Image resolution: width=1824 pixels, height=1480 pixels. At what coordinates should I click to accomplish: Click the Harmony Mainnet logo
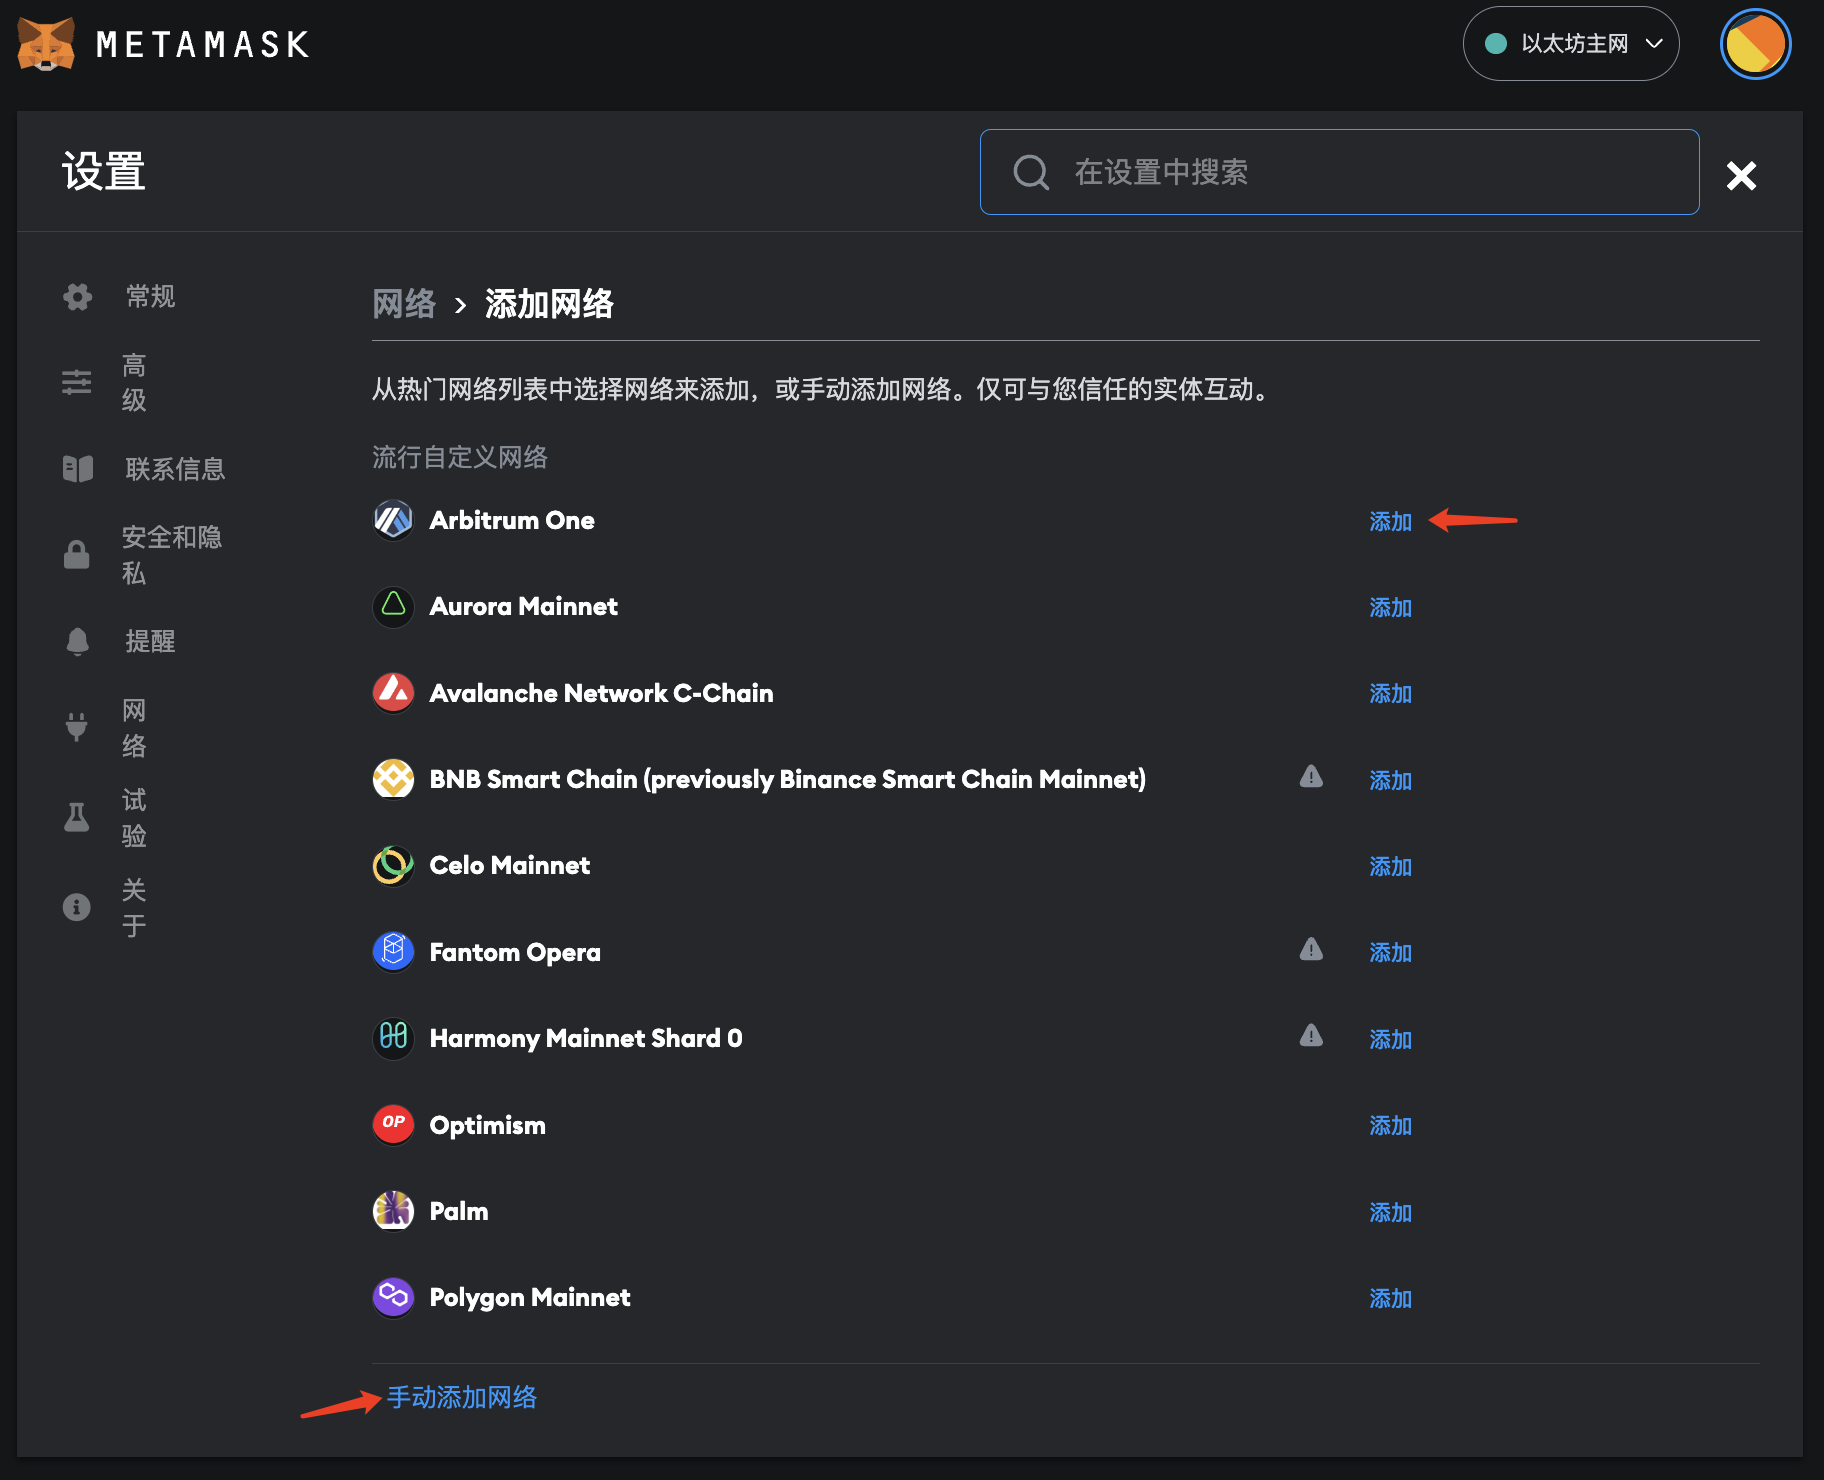pyautogui.click(x=393, y=1038)
